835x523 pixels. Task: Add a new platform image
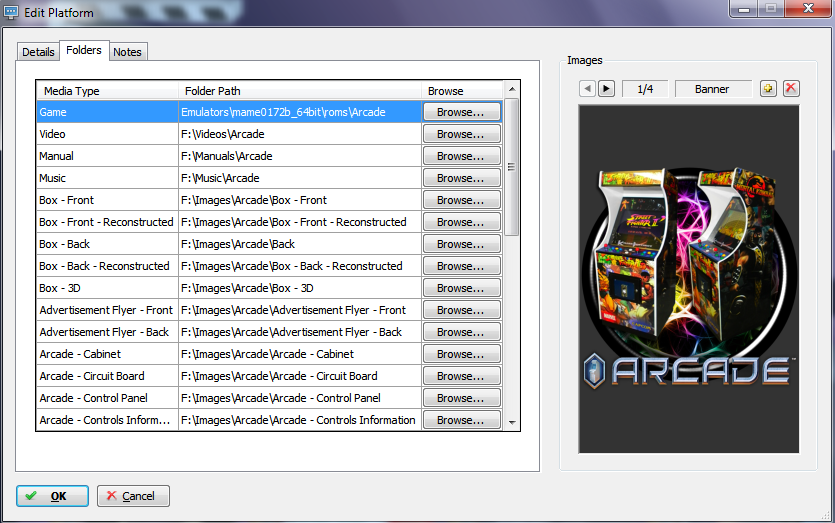tap(768, 88)
